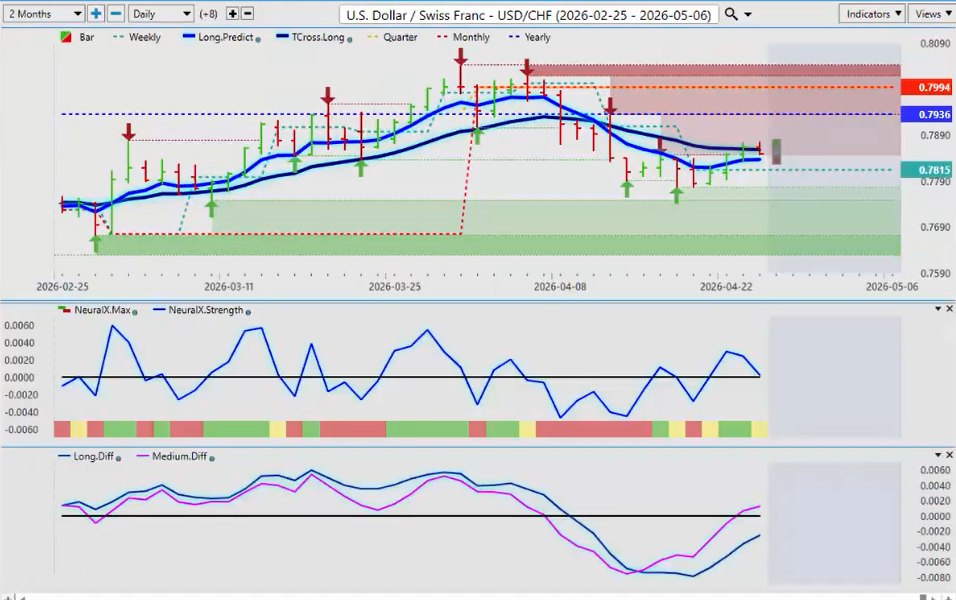Toggle the TCross.Long line in legend

[x=311, y=37]
